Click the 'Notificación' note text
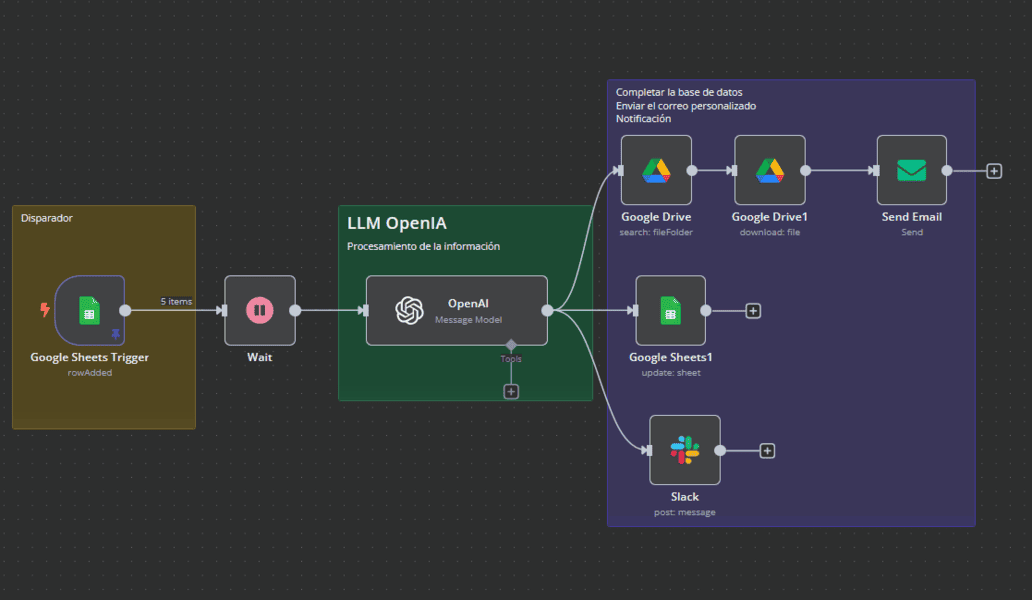1032x600 pixels. (643, 118)
